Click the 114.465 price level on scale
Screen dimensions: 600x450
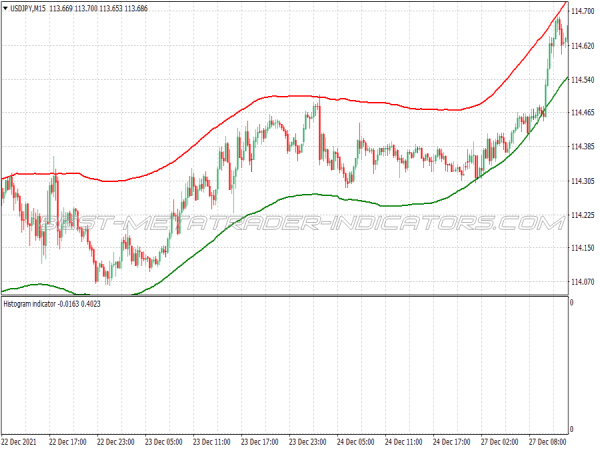pos(584,114)
